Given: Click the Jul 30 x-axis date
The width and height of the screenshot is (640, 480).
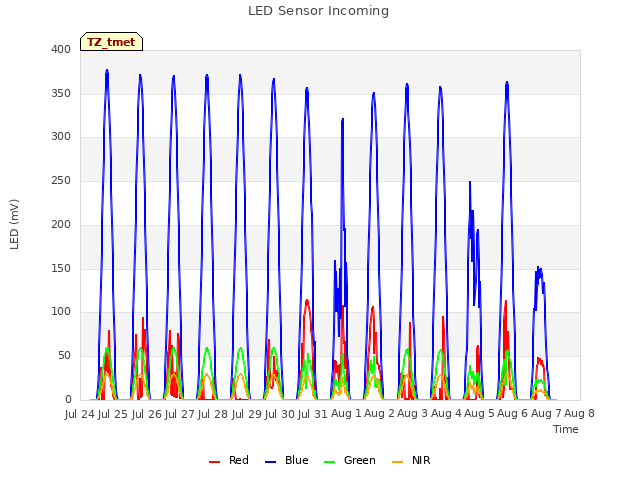Looking at the screenshot, I should coord(280,414).
